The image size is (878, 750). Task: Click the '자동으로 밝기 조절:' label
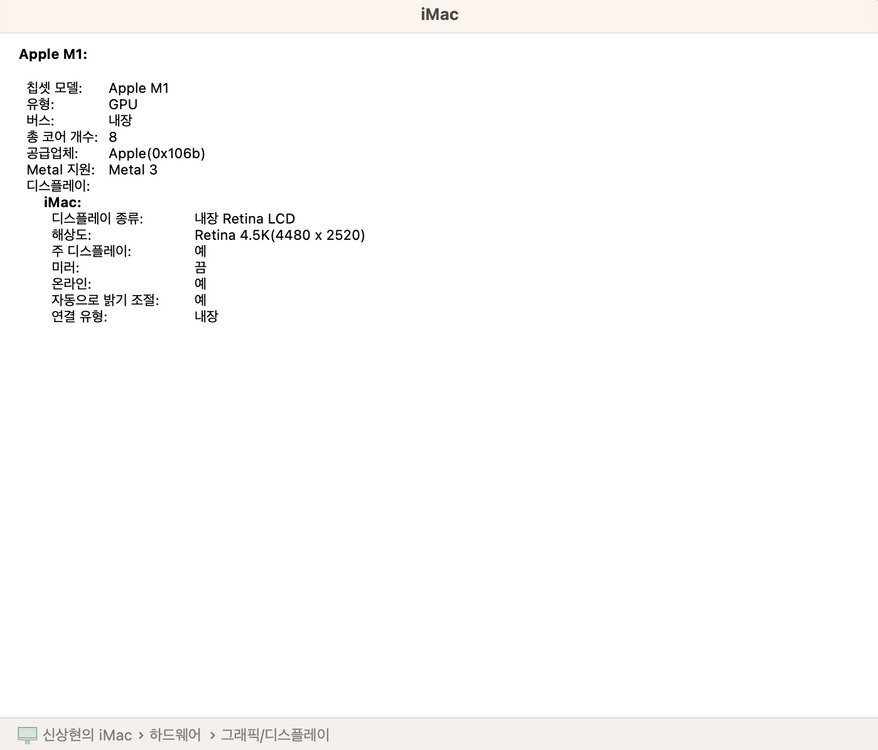click(105, 300)
